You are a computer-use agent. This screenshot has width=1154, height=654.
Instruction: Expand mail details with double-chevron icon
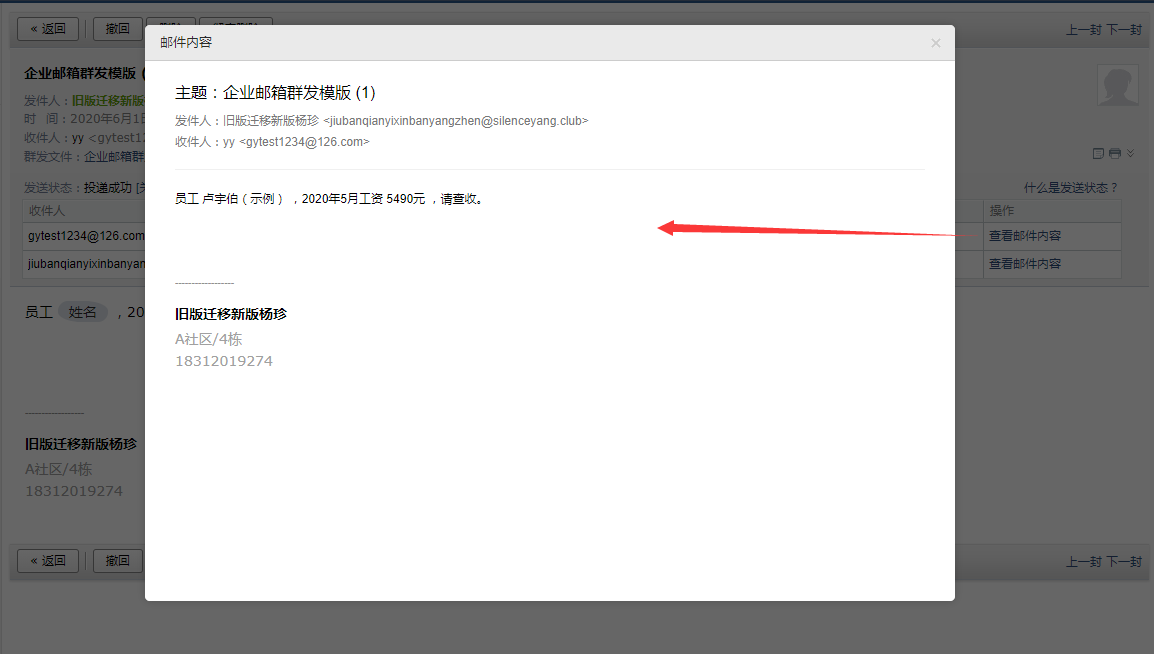1130,153
